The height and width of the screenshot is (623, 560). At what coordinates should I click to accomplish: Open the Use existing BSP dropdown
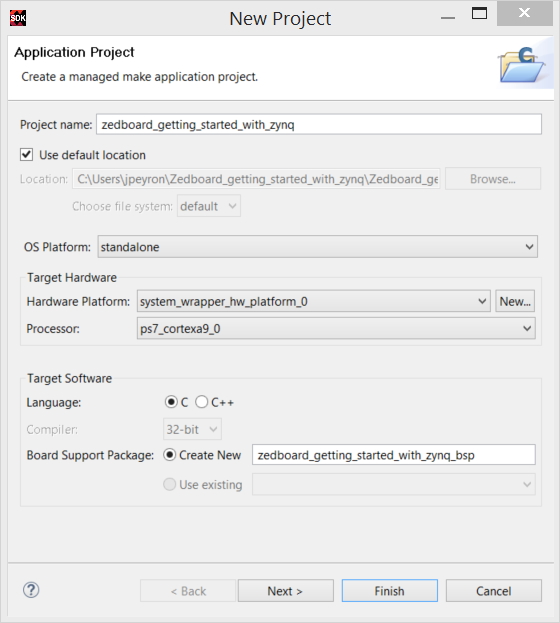point(394,484)
